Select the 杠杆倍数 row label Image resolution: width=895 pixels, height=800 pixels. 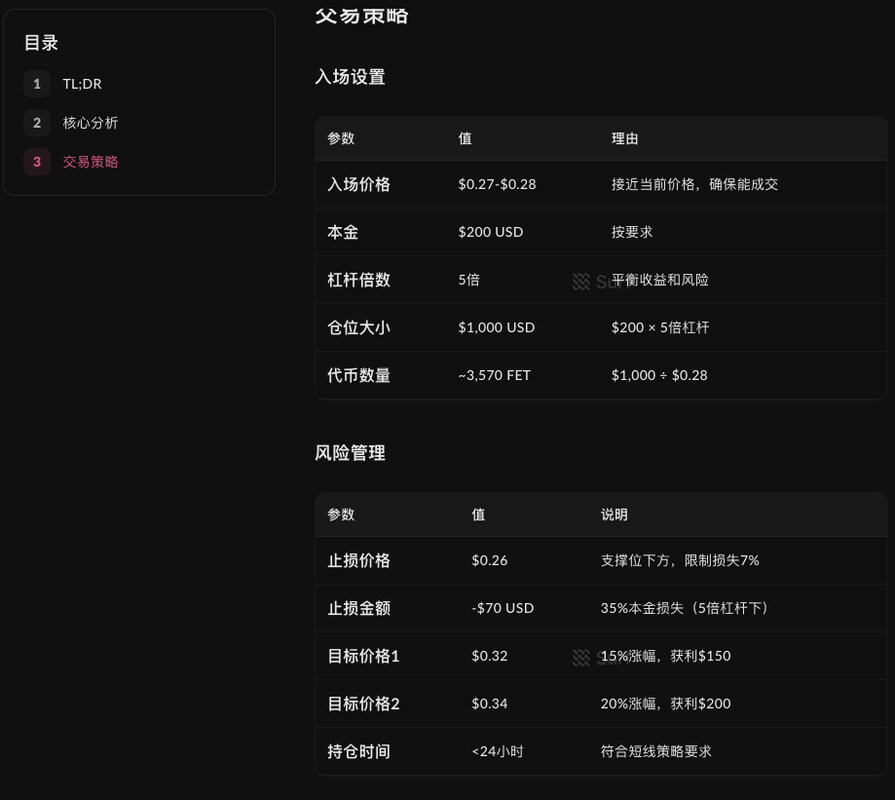tap(359, 280)
